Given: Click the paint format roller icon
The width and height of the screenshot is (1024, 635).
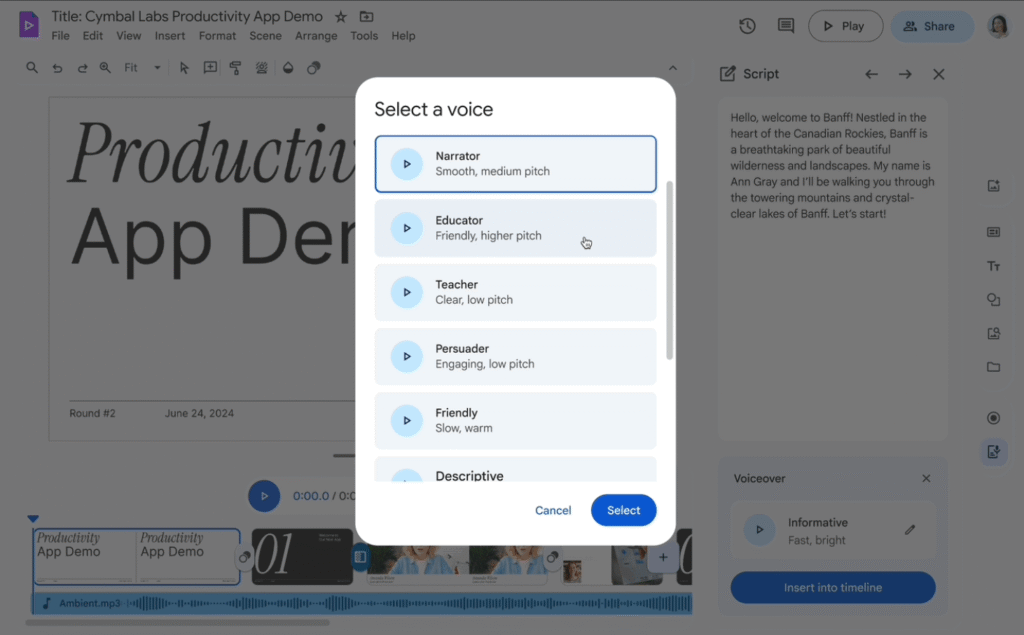Looking at the screenshot, I should coord(235,67).
